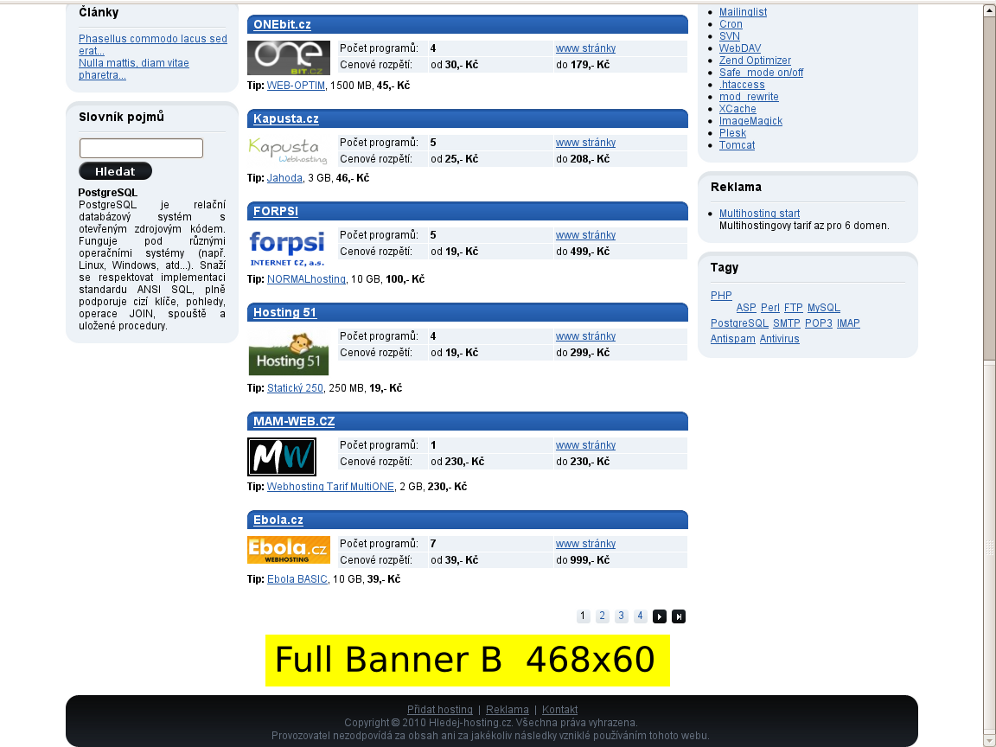Visit www stránky link for ONEbit.cz
Screen dimensions: 996x747
tap(586, 48)
